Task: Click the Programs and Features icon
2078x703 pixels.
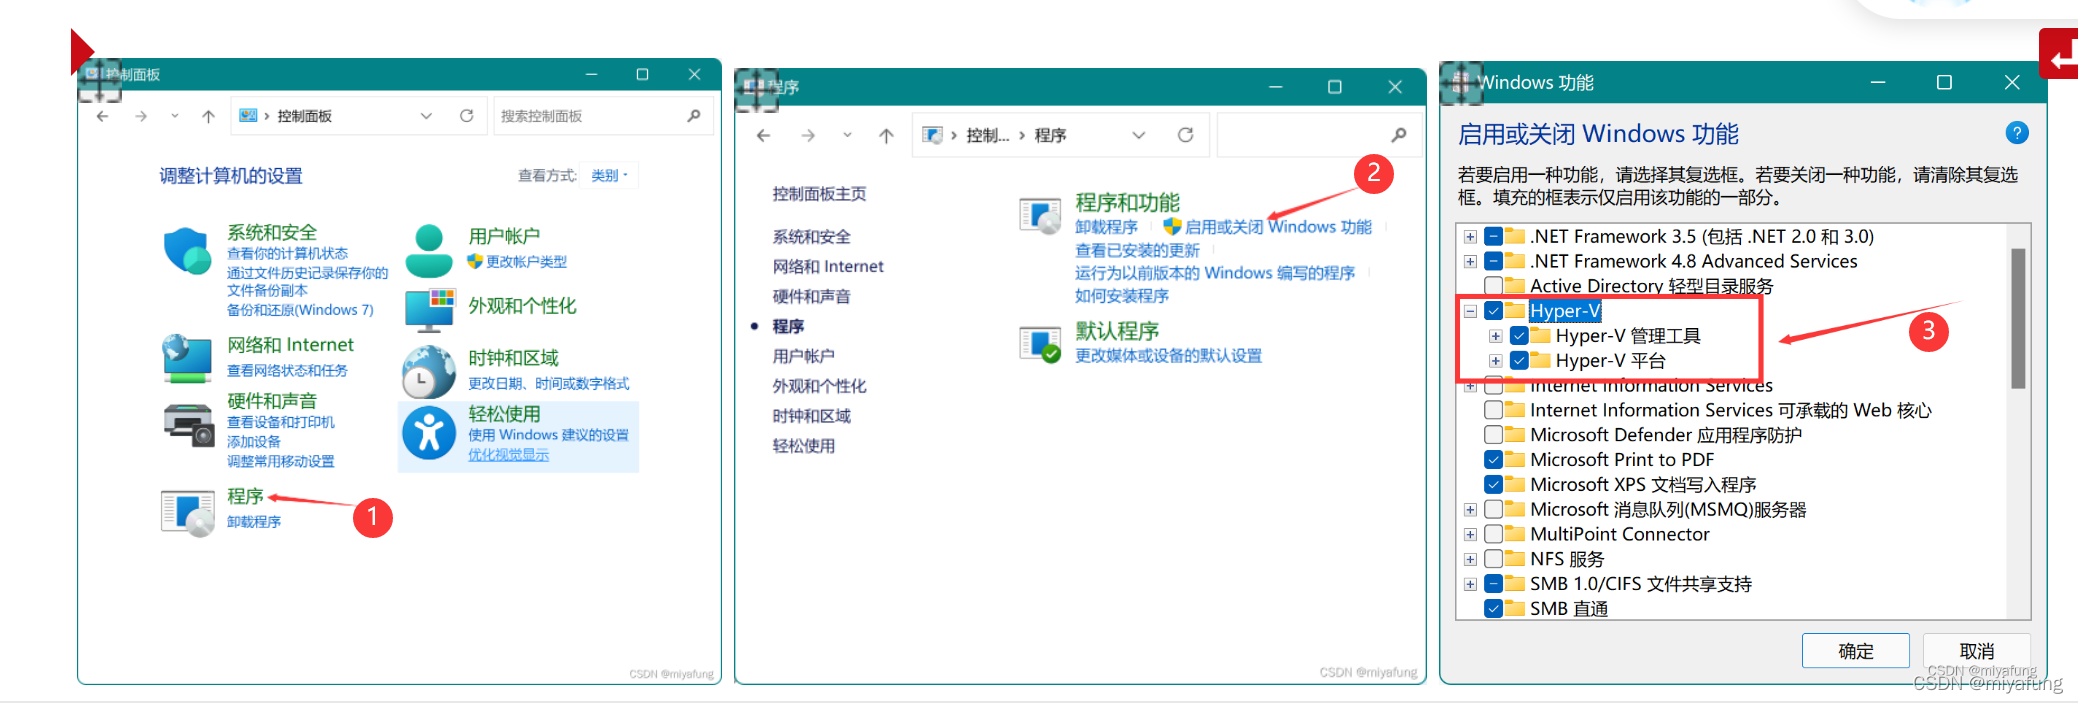Action: click(x=1040, y=215)
